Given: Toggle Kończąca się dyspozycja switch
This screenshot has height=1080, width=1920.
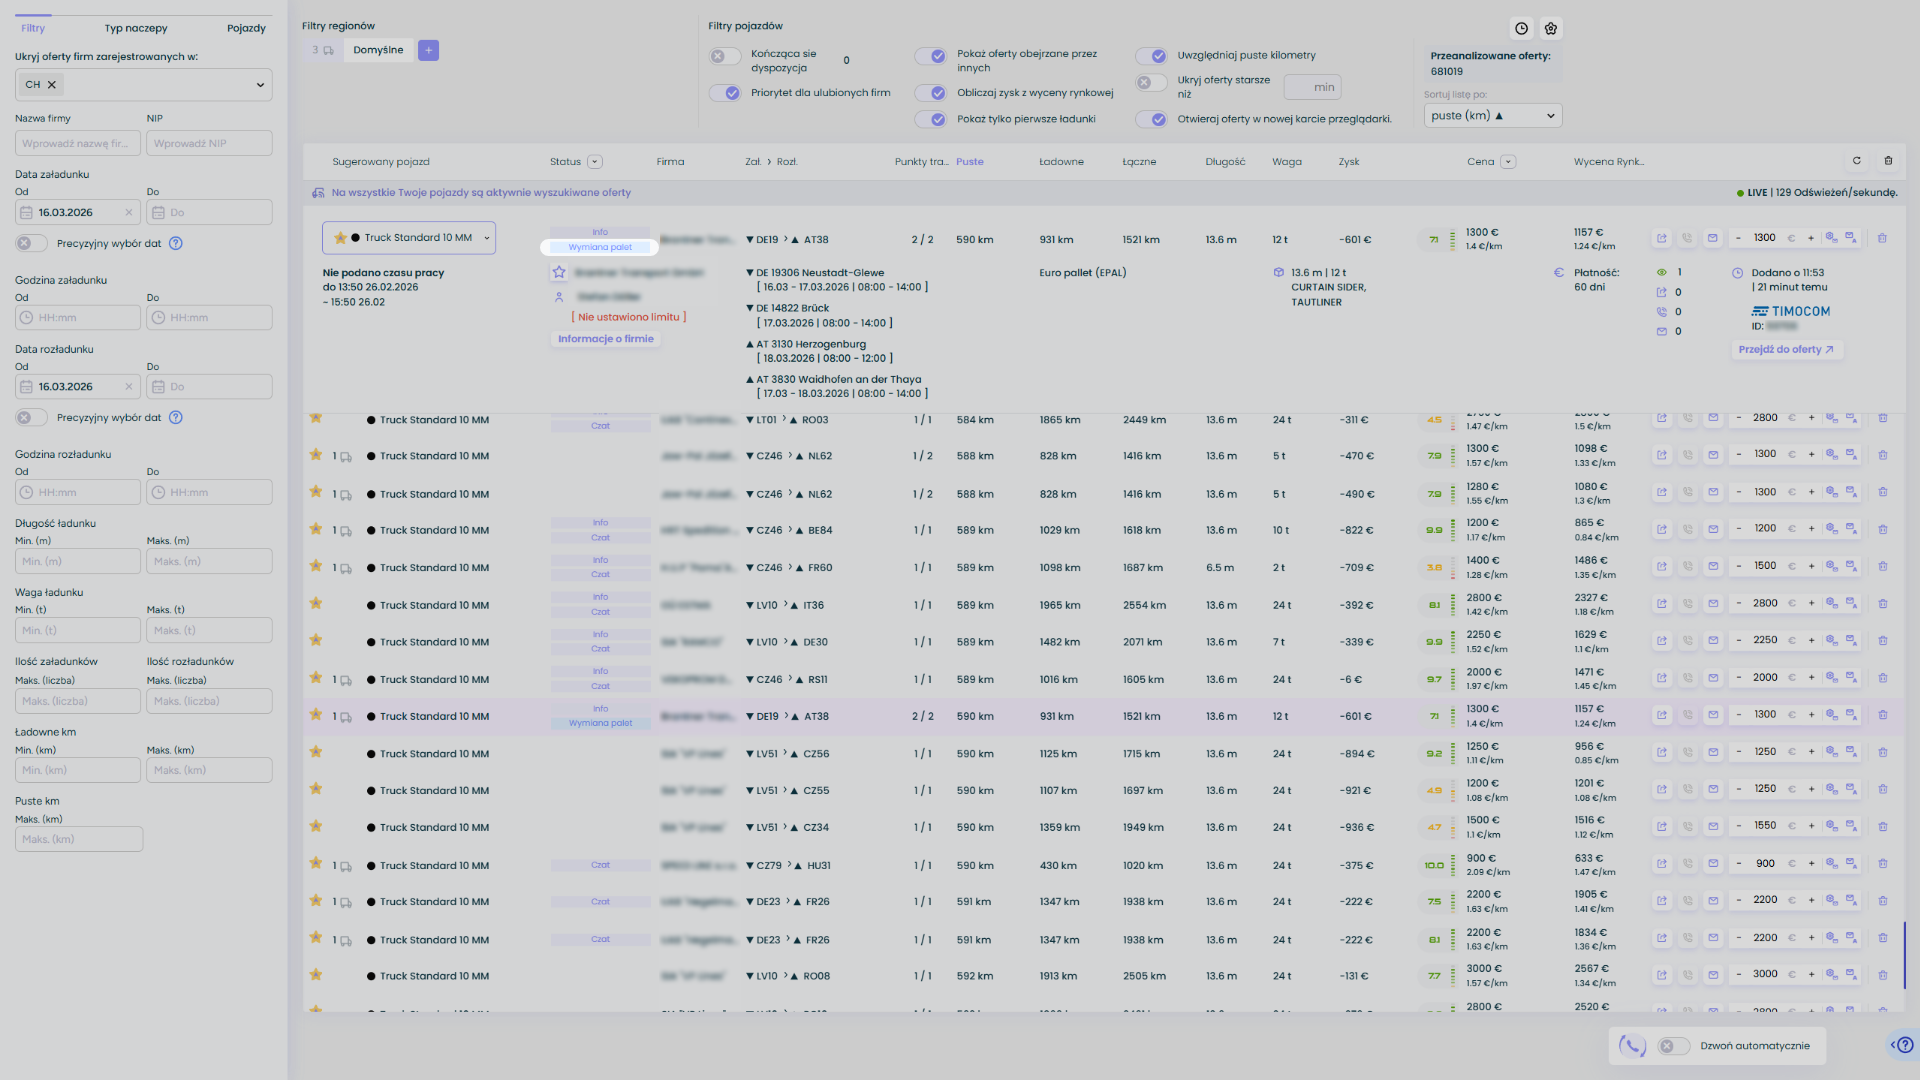Looking at the screenshot, I should (x=725, y=57).
